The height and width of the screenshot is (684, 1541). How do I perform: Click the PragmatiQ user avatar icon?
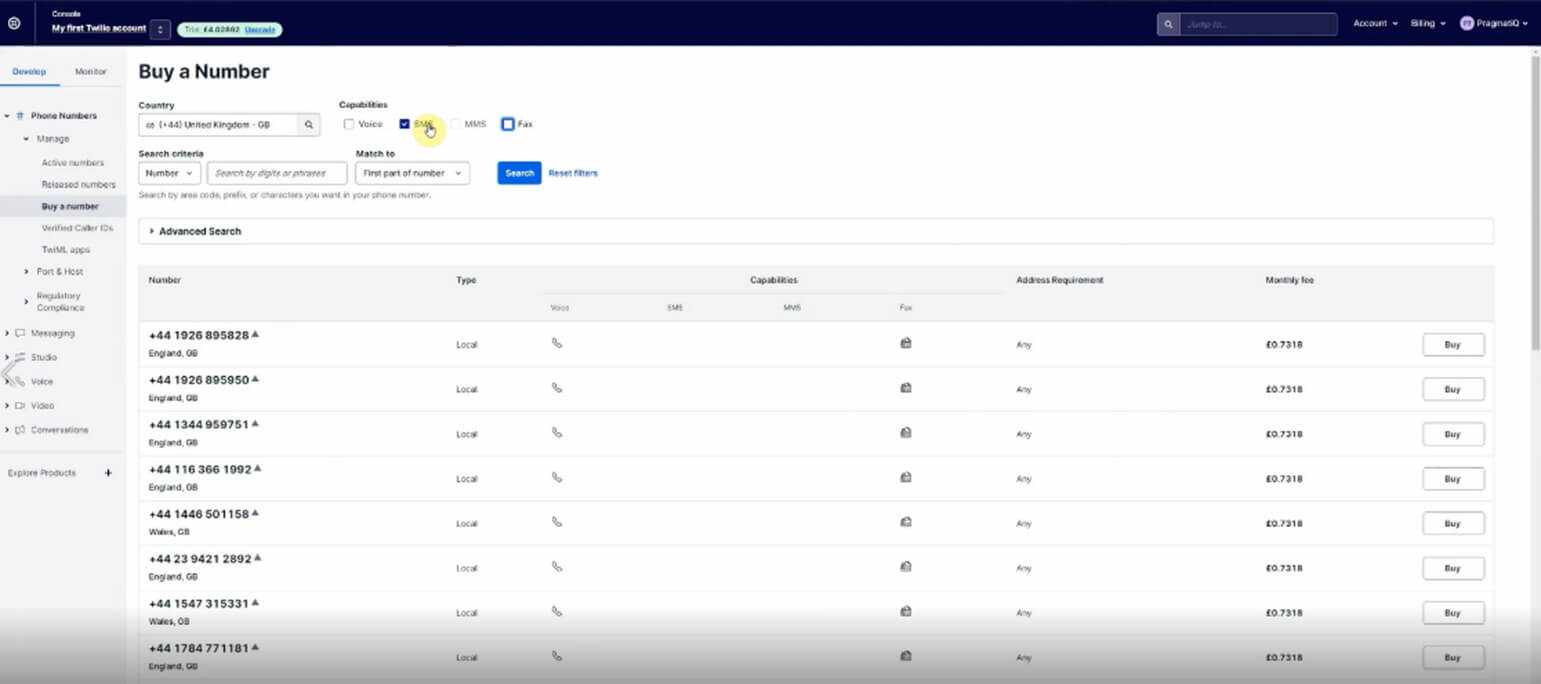tap(1467, 23)
